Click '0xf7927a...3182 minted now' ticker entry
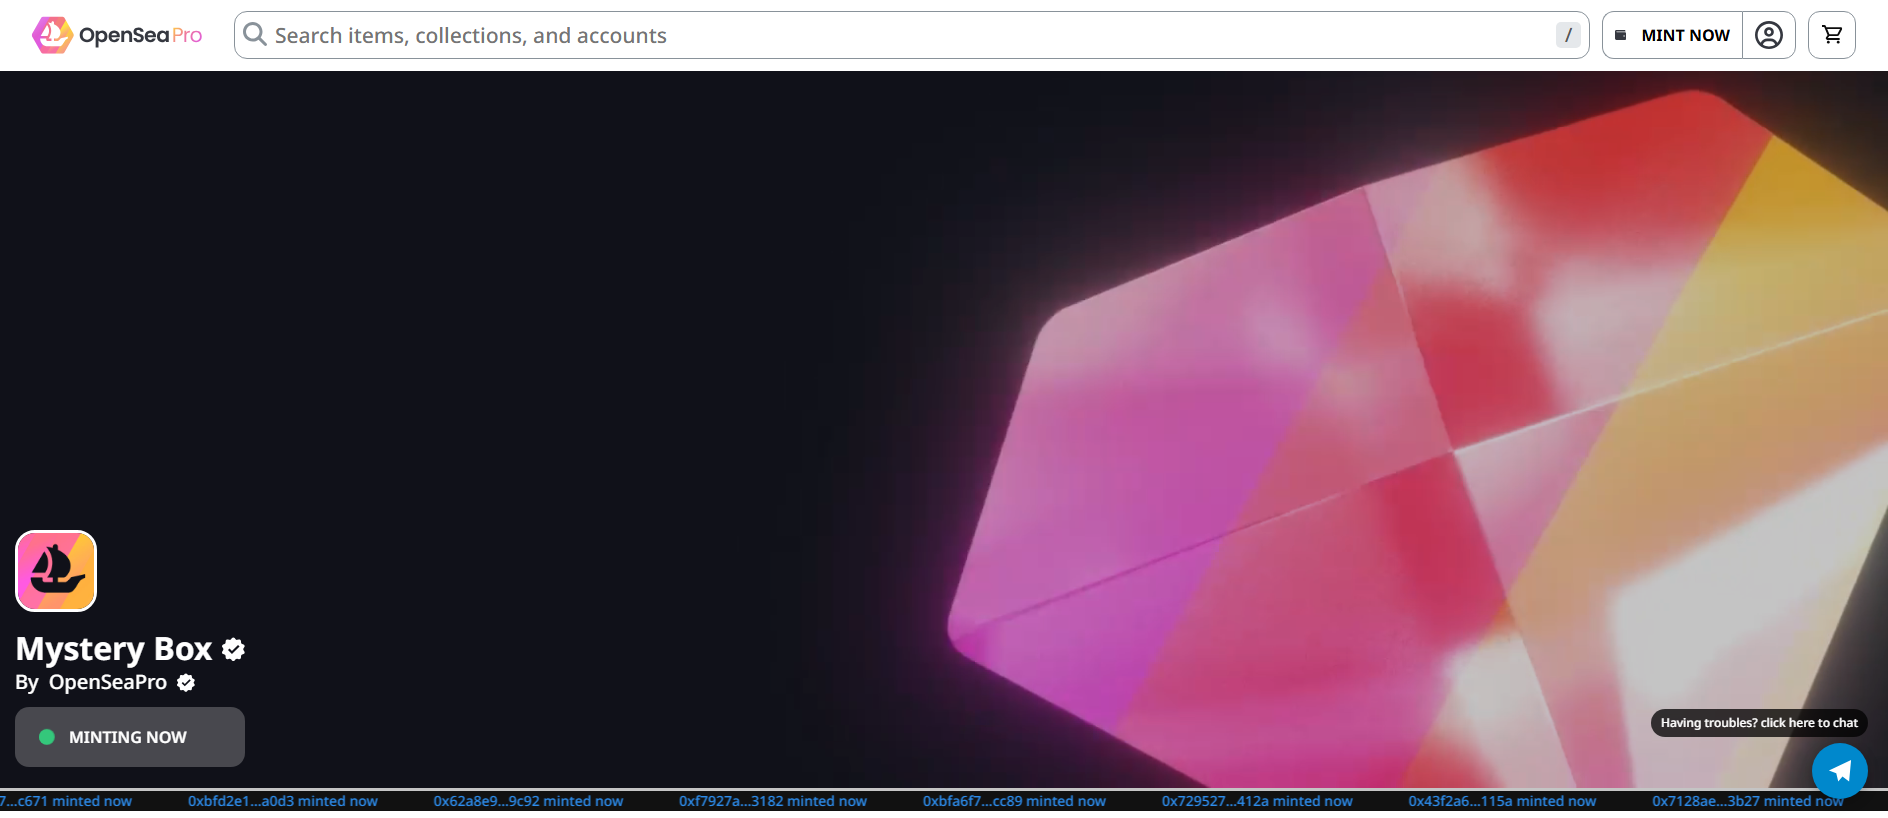Screen dimensions: 1888x818 (x=773, y=801)
